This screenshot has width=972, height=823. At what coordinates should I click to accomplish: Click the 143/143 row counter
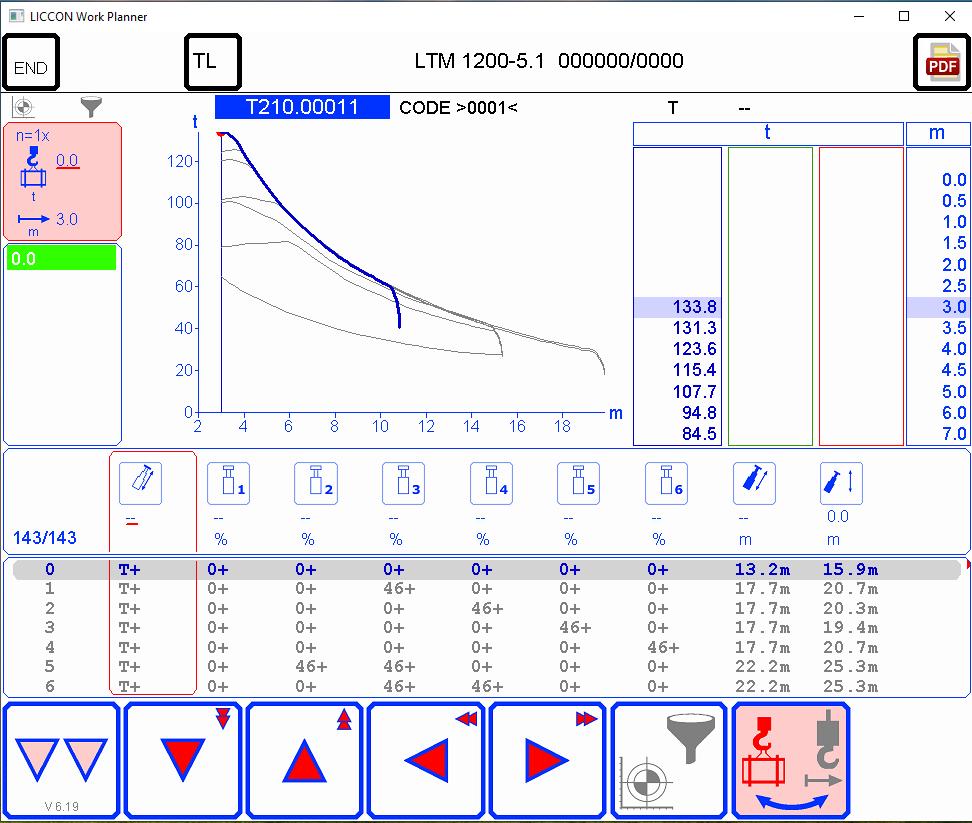tap(45, 537)
